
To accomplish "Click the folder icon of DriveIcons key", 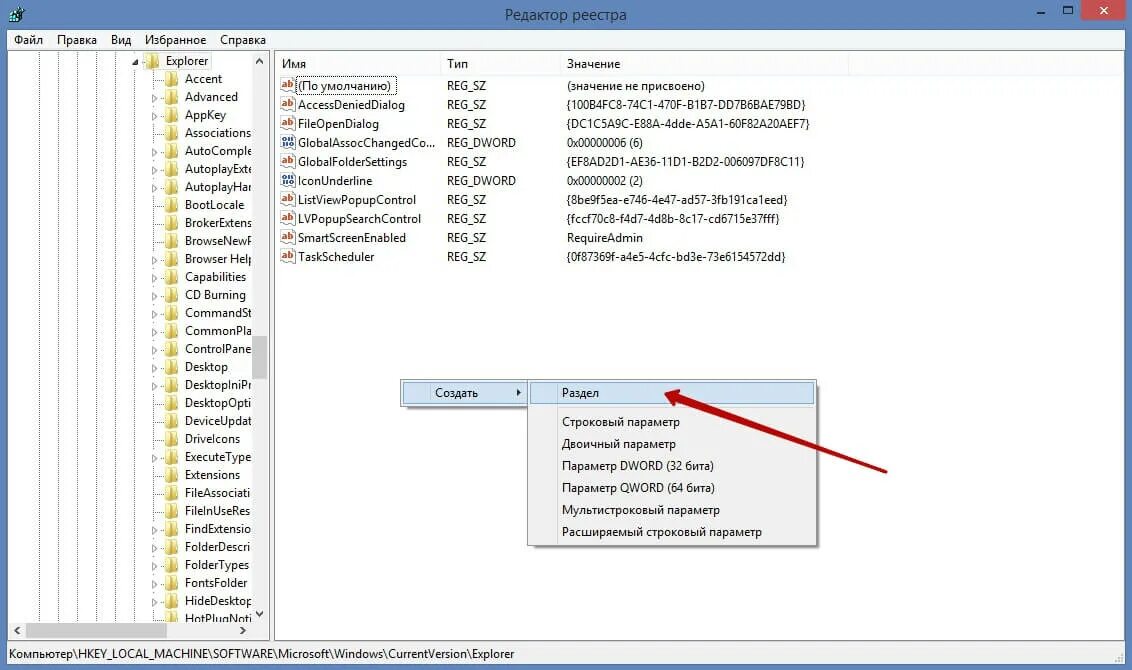I will (x=171, y=439).
